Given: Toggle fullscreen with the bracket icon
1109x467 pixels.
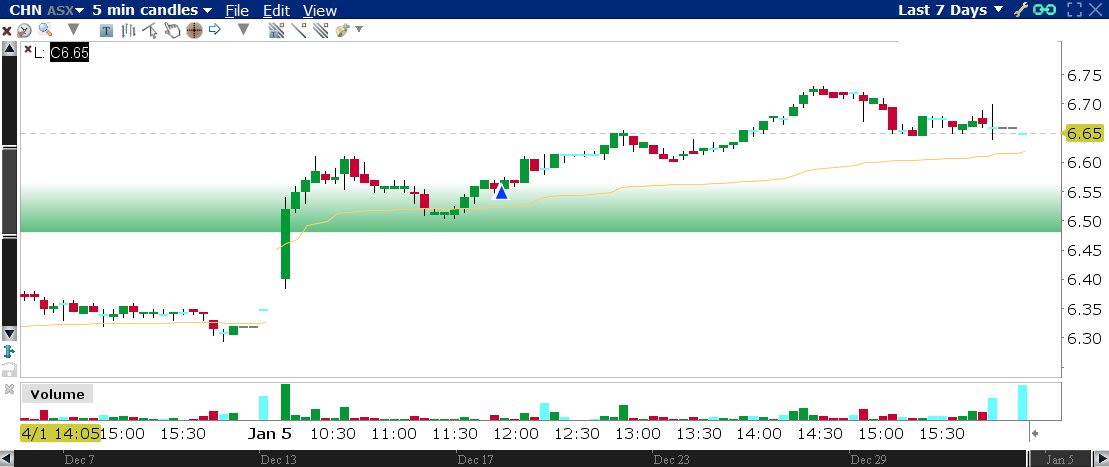Looking at the screenshot, I should tap(1074, 10).
